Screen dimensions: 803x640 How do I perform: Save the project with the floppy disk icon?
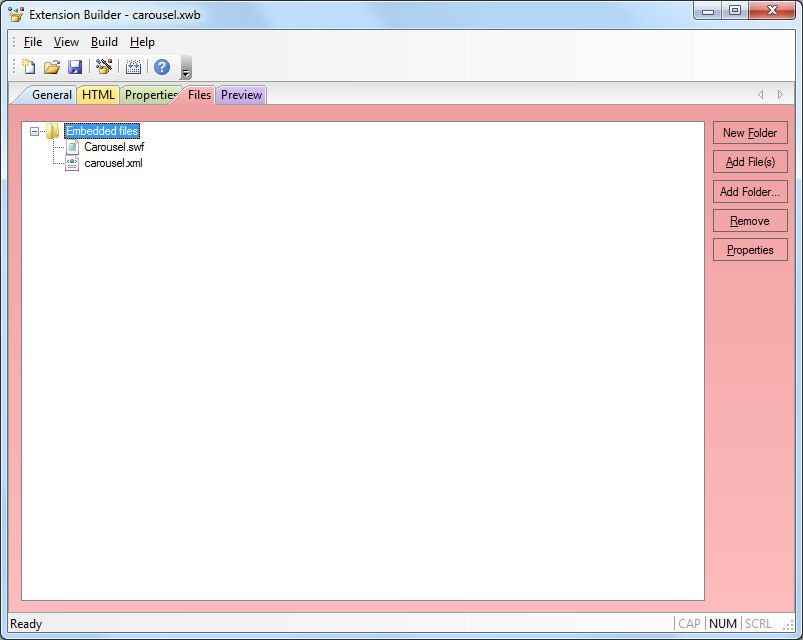(75, 67)
